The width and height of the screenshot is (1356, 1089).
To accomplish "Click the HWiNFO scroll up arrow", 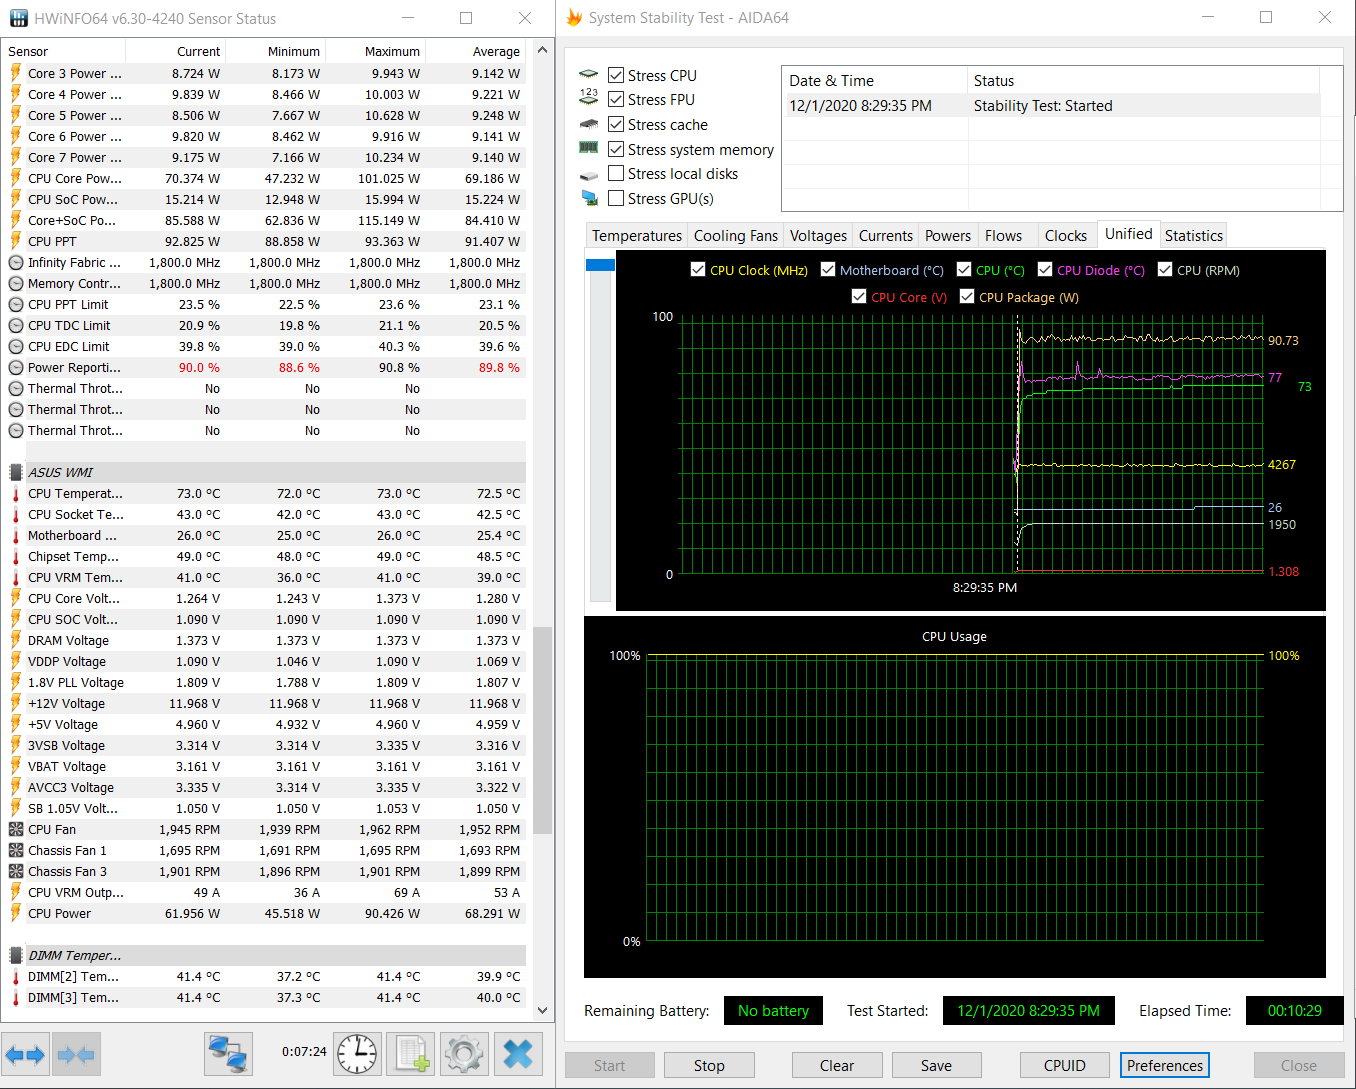I will click(543, 50).
